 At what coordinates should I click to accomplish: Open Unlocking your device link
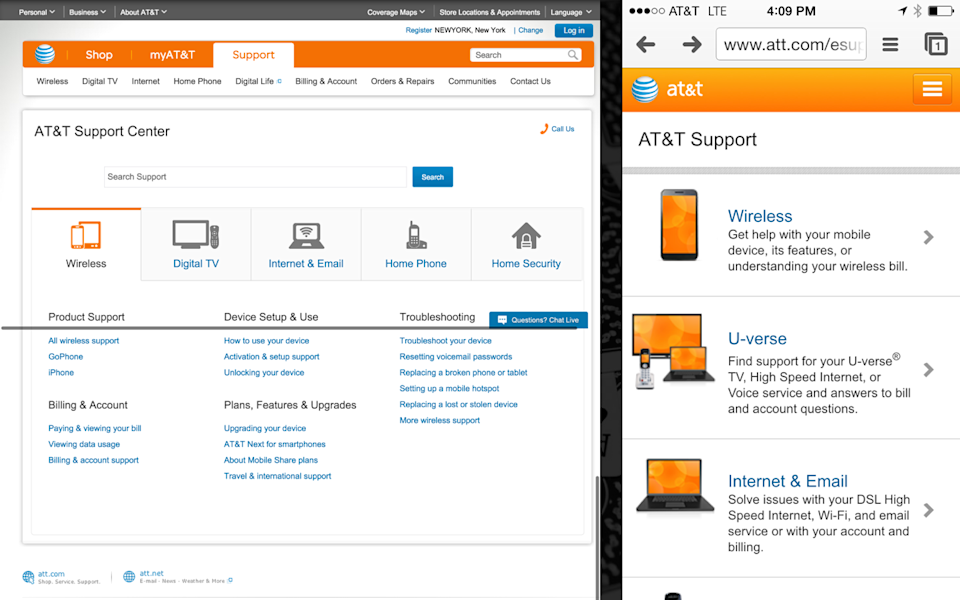click(x=264, y=372)
